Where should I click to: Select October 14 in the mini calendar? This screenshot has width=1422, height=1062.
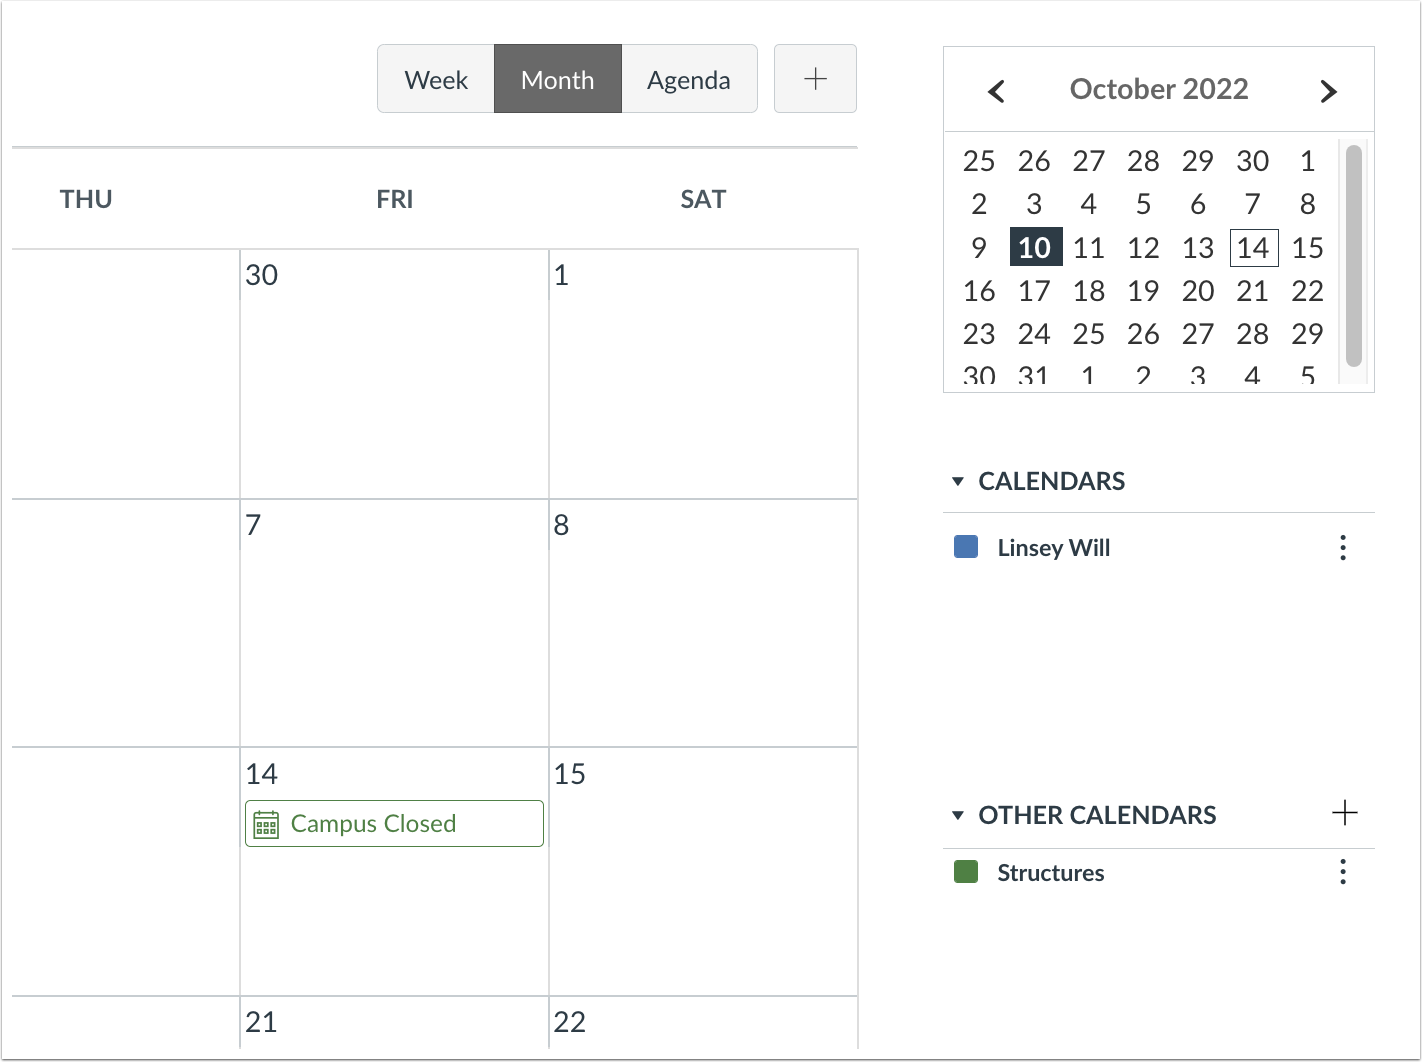tap(1252, 247)
